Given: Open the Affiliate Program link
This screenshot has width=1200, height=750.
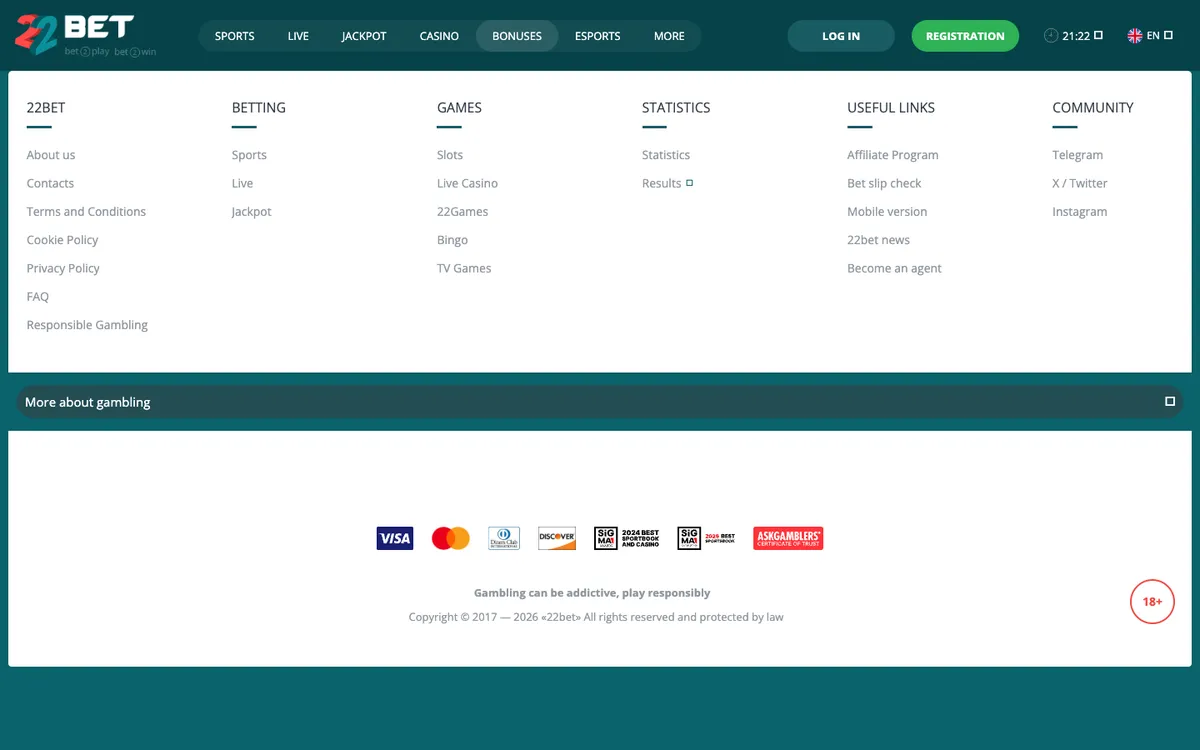Looking at the screenshot, I should coord(893,155).
